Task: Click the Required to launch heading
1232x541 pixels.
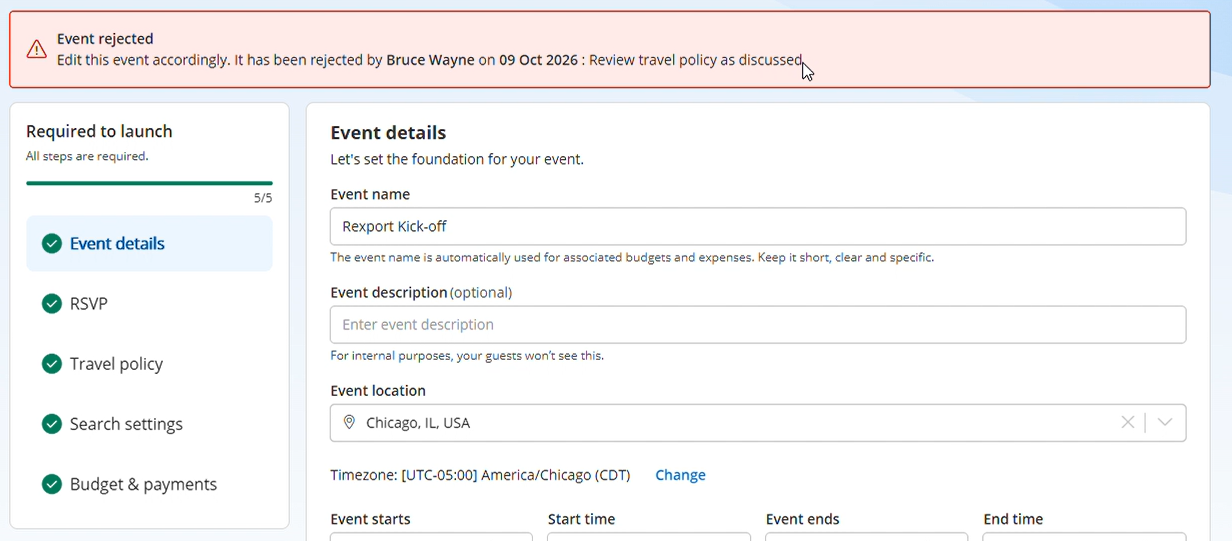Action: click(99, 131)
